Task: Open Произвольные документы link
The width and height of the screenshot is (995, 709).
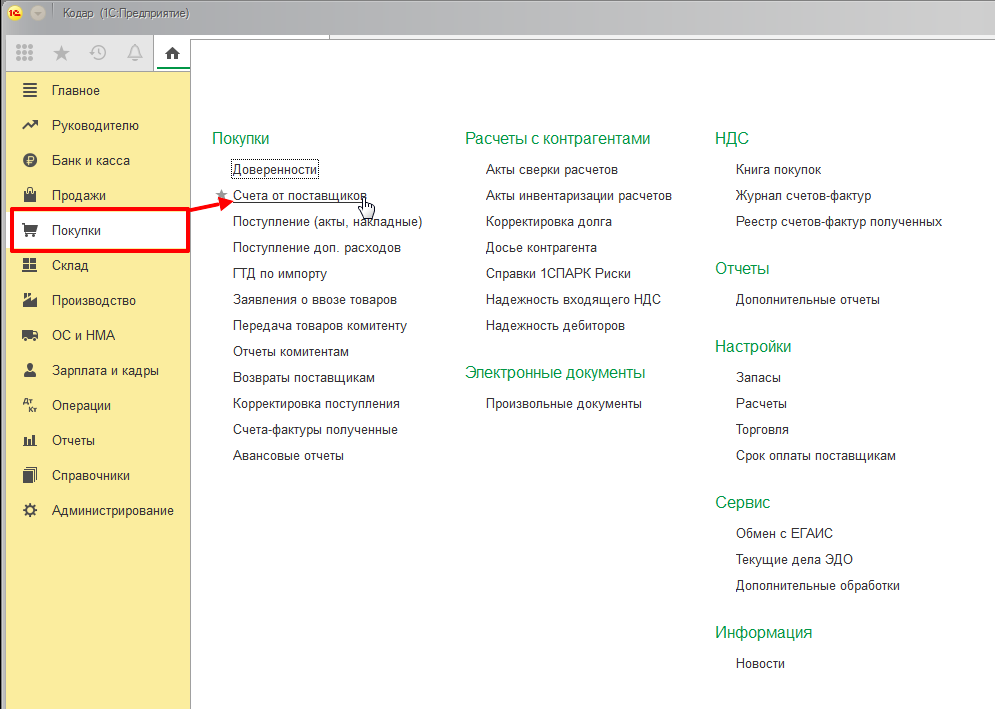Action: pos(563,403)
